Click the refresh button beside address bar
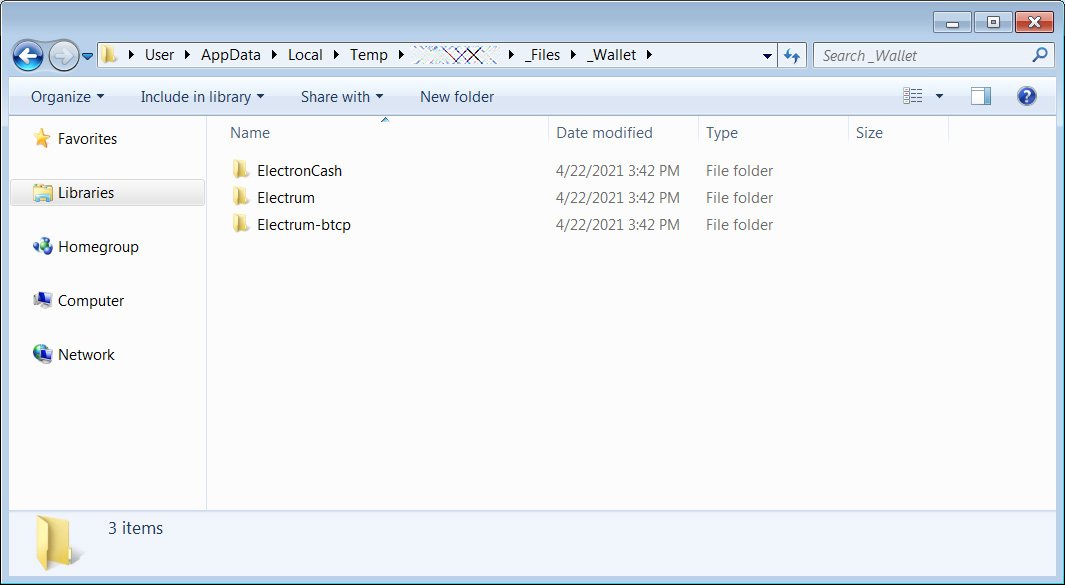This screenshot has height=585, width=1065. coord(792,55)
